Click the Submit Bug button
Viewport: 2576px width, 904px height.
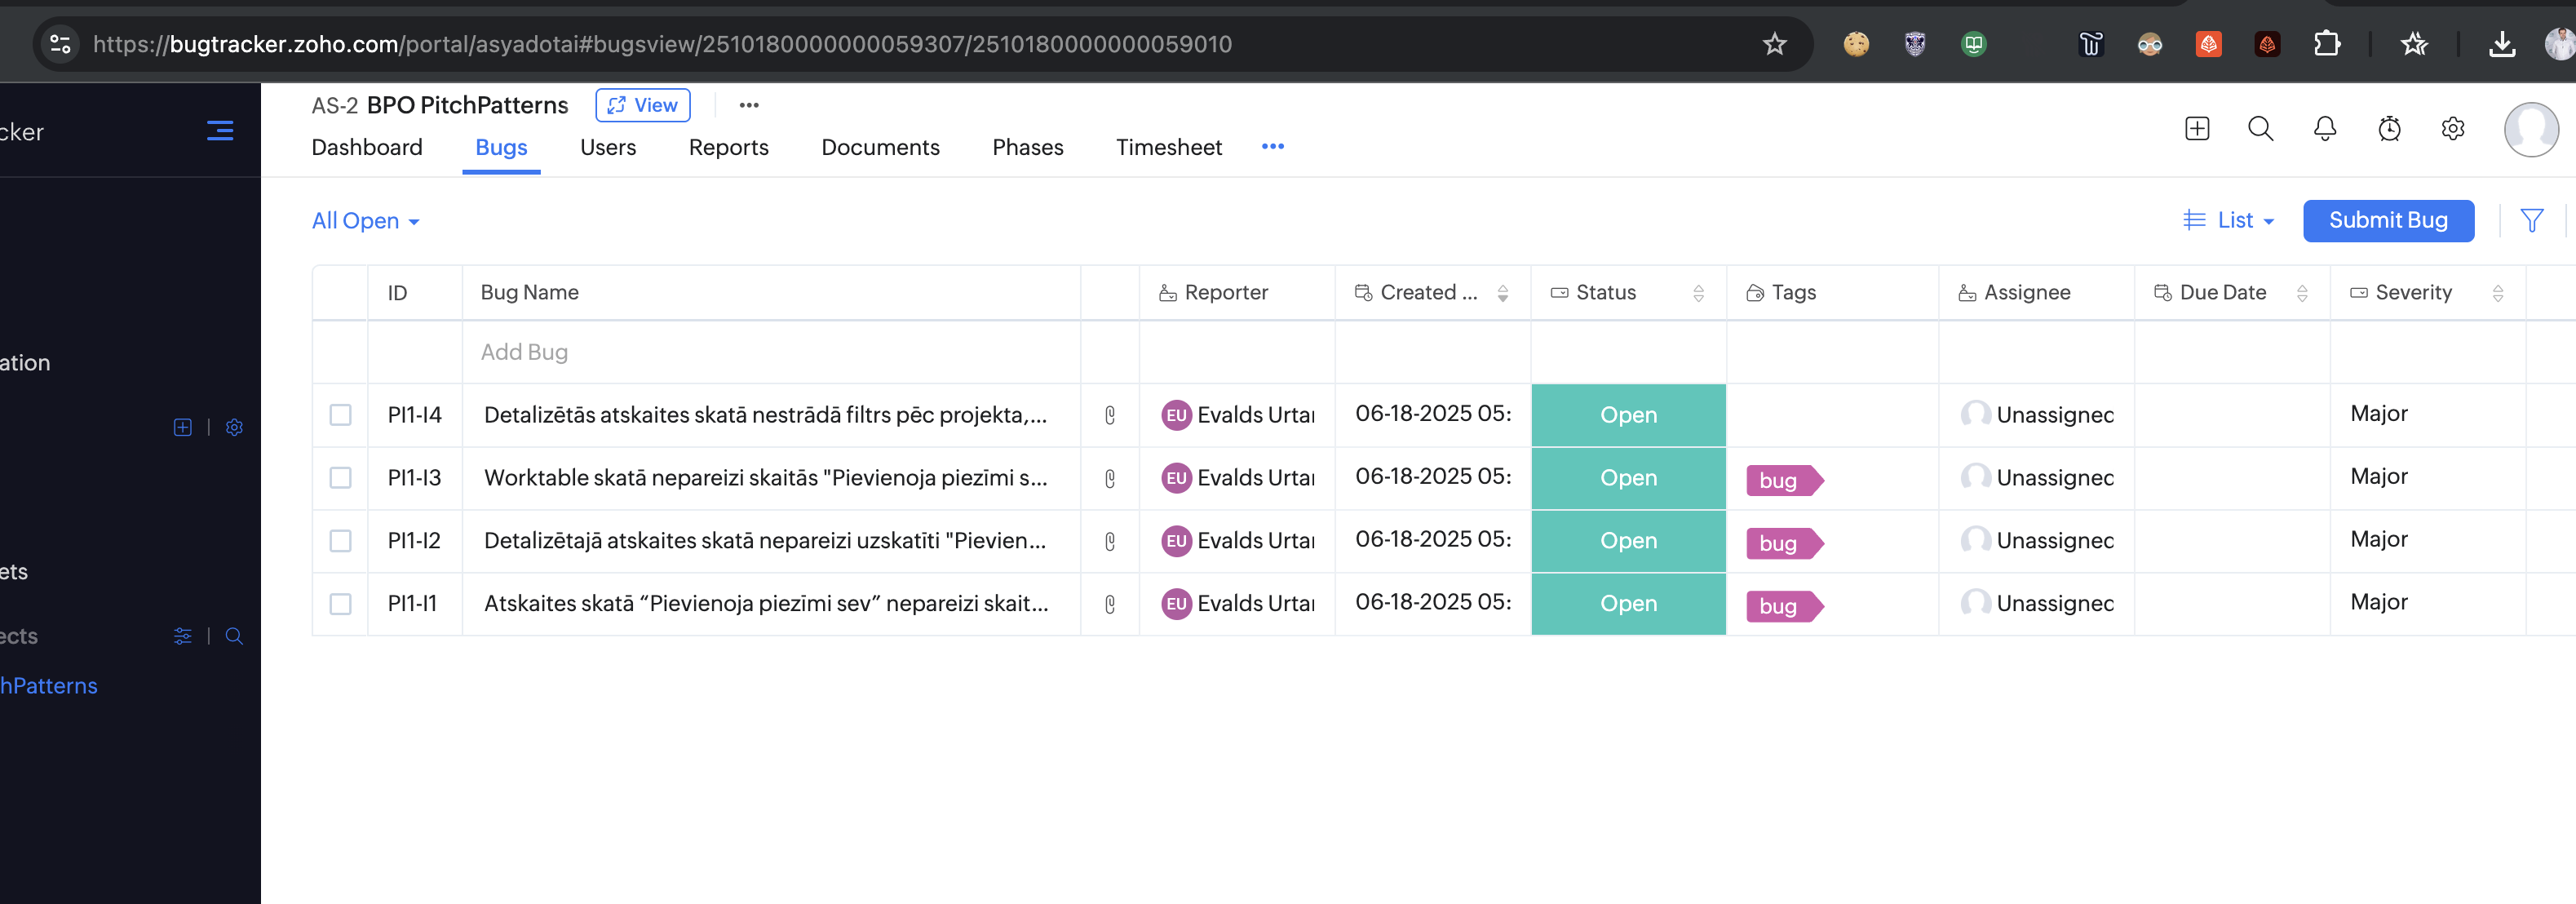(2388, 220)
